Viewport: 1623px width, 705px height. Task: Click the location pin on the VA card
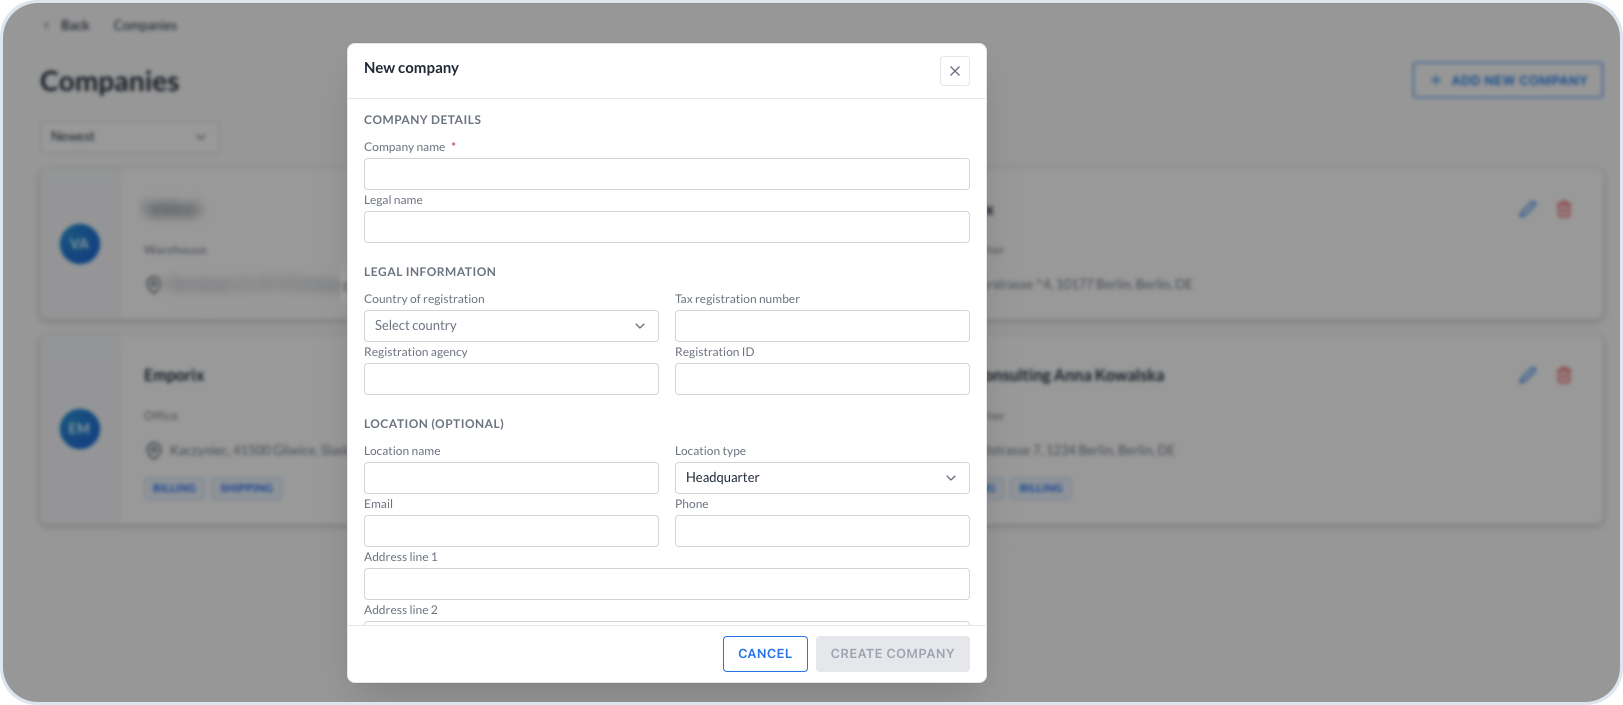(x=154, y=285)
